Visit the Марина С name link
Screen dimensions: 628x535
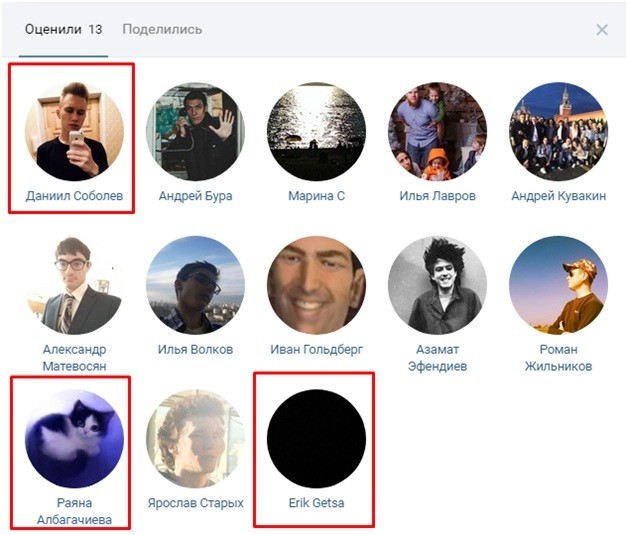pyautogui.click(x=316, y=196)
